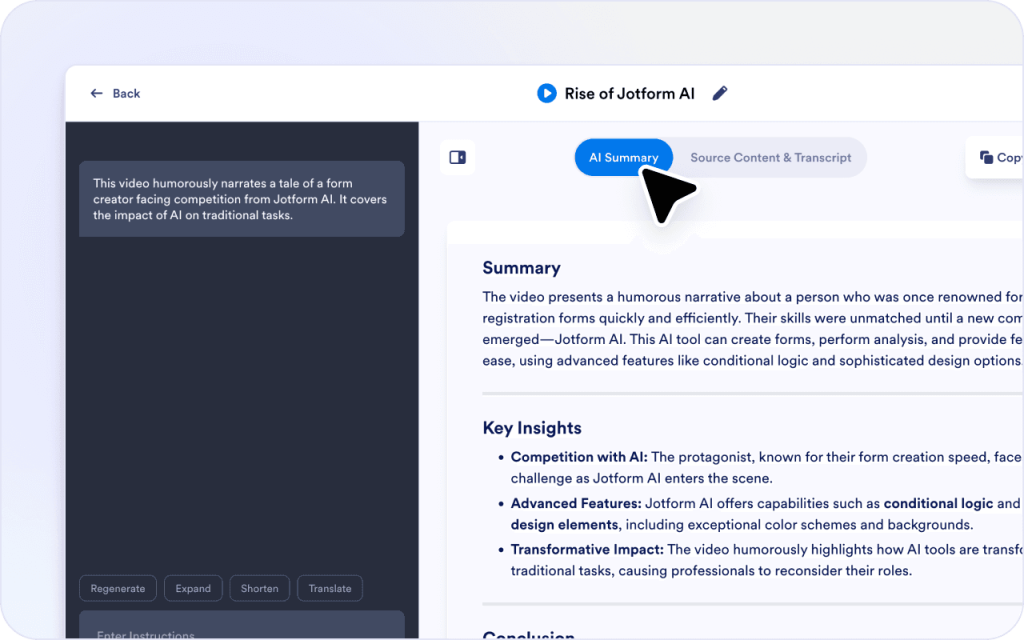The width and height of the screenshot is (1024, 640).
Task: Click the Summary heading
Action: click(x=521, y=268)
